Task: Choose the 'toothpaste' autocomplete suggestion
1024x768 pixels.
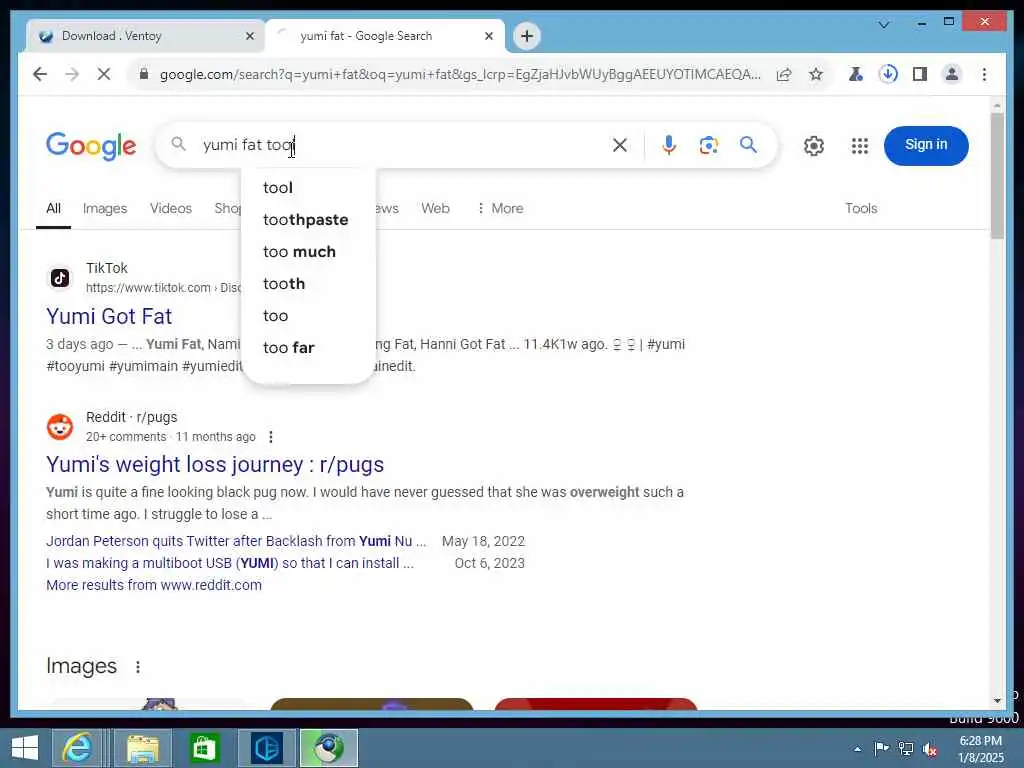Action: coord(308,219)
